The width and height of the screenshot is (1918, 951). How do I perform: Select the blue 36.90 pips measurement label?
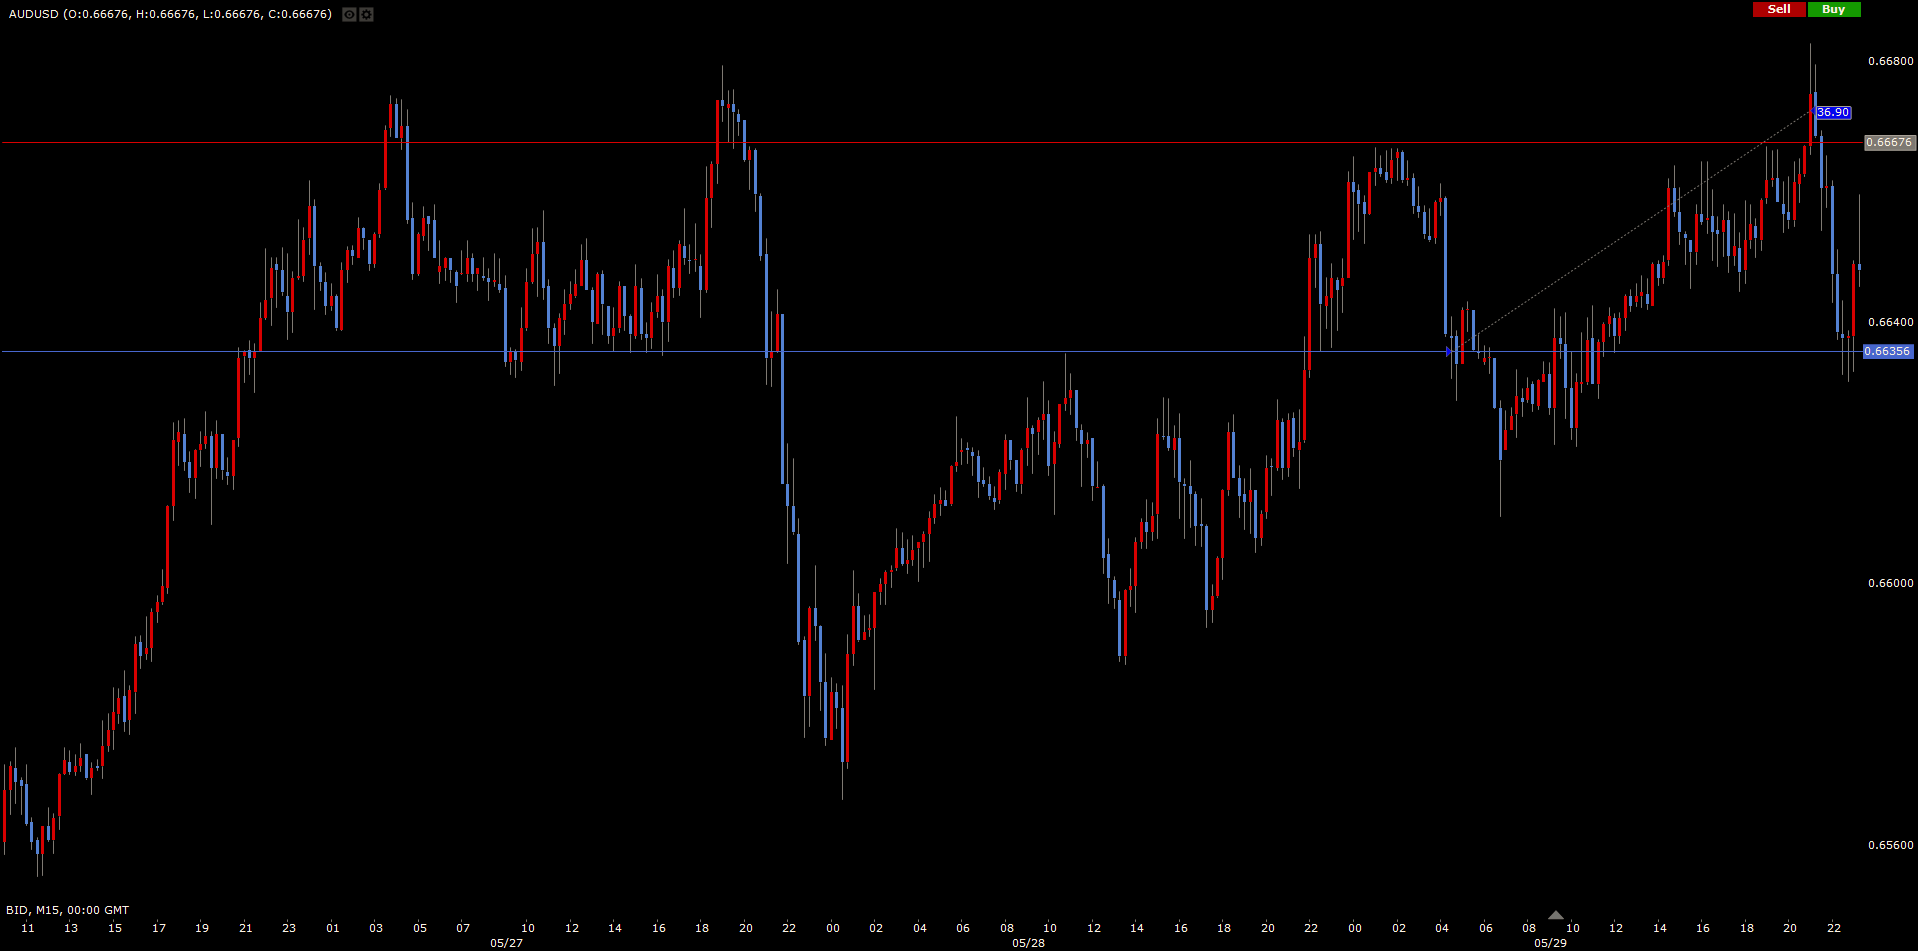(1833, 113)
